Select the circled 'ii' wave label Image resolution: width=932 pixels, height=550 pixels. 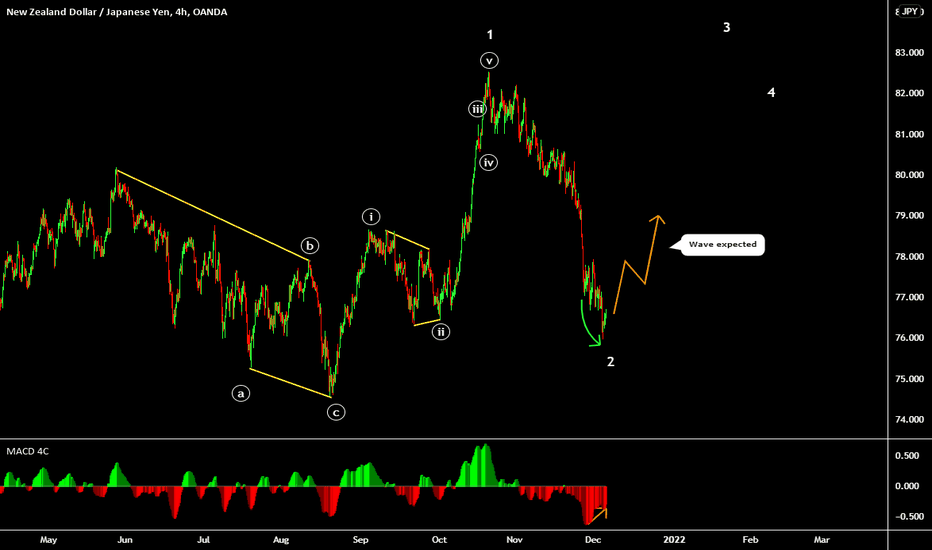440,332
